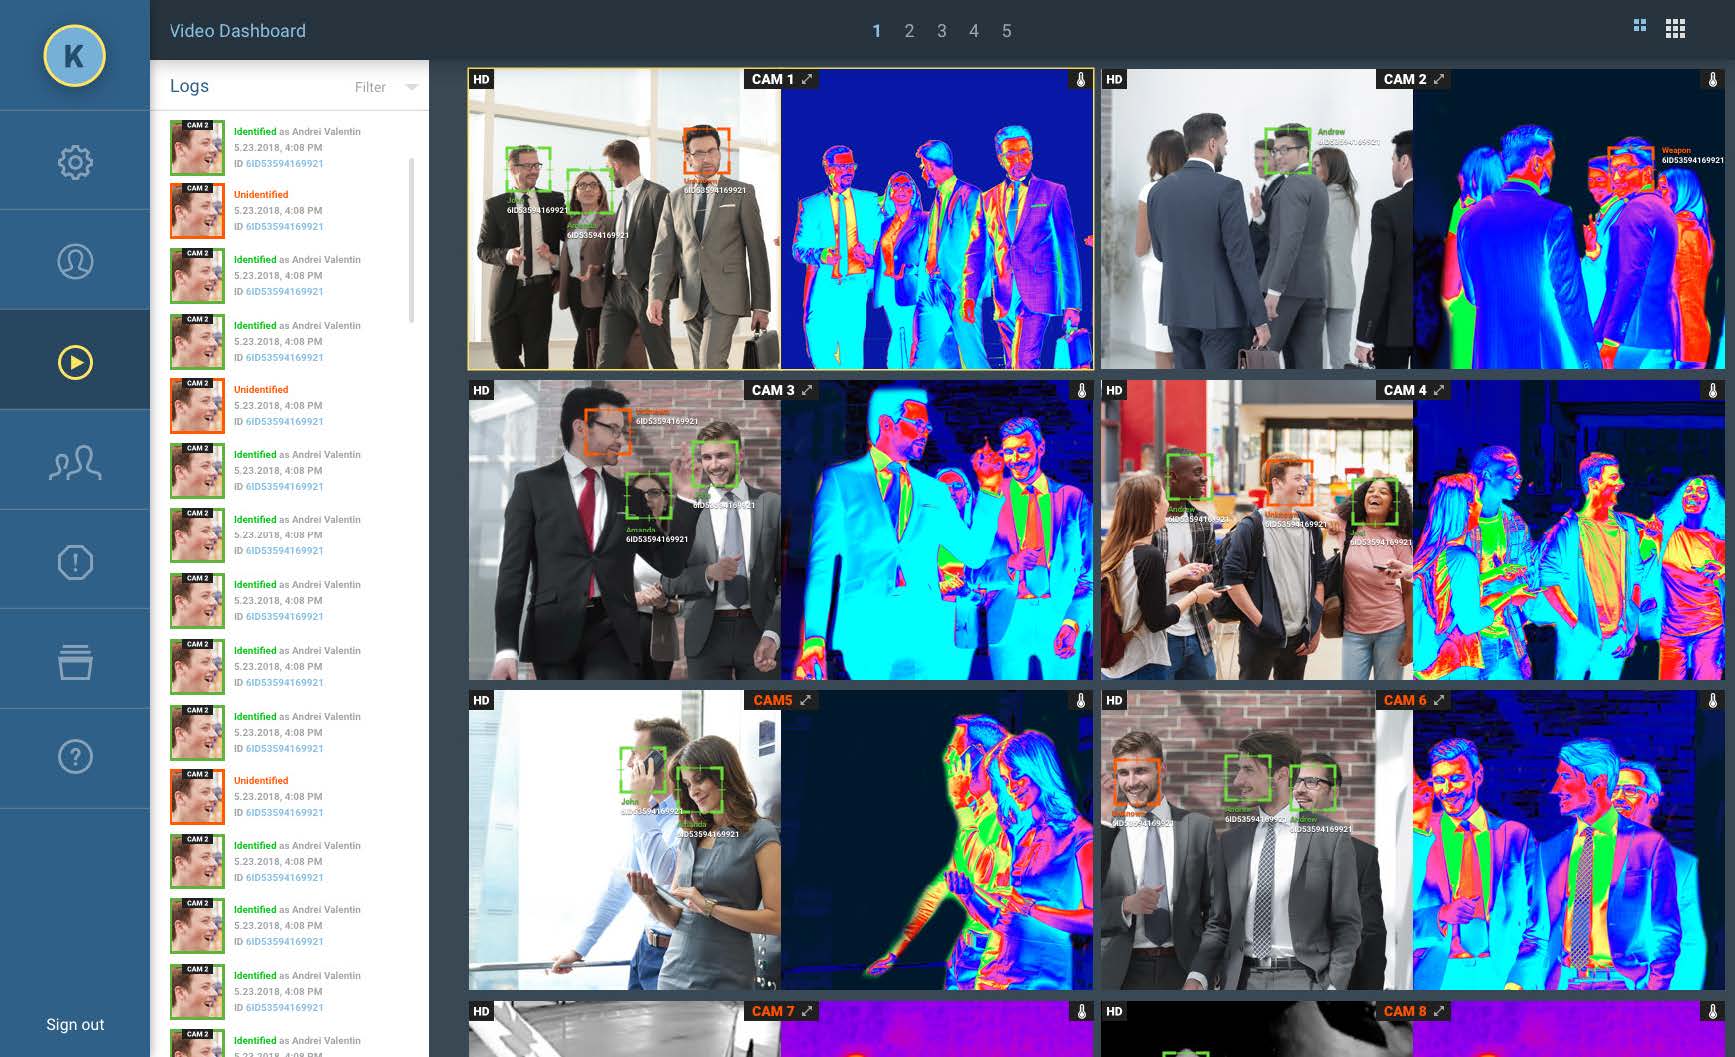
Task: Switch to the four-tile grid layout
Action: 1640,26
